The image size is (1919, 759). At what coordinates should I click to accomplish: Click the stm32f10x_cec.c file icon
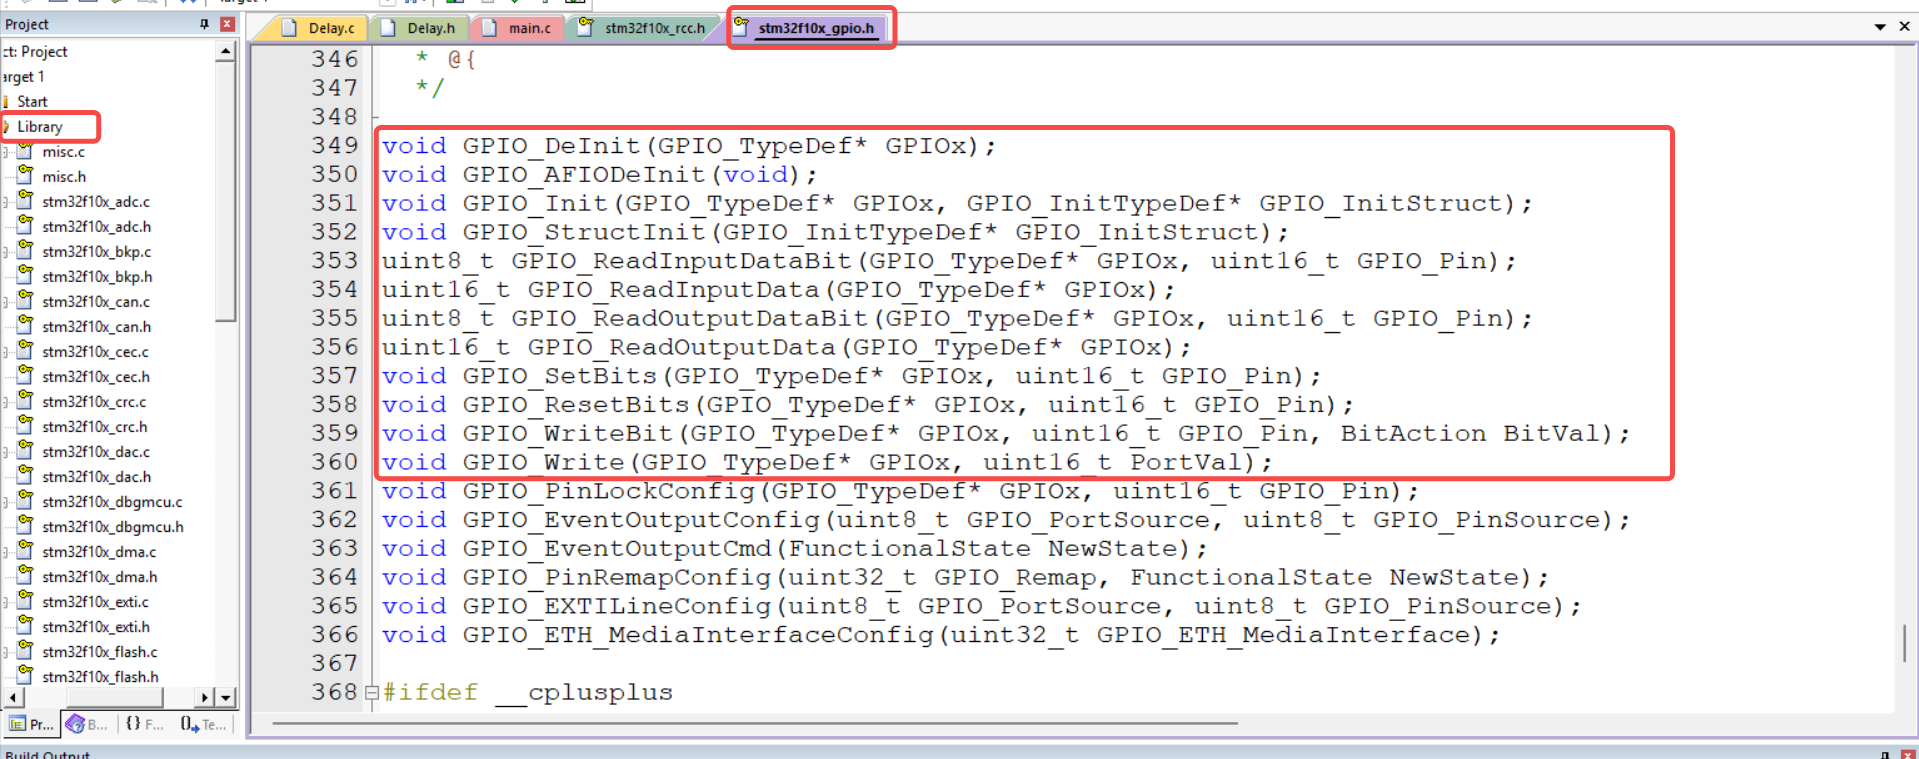[x=26, y=351]
